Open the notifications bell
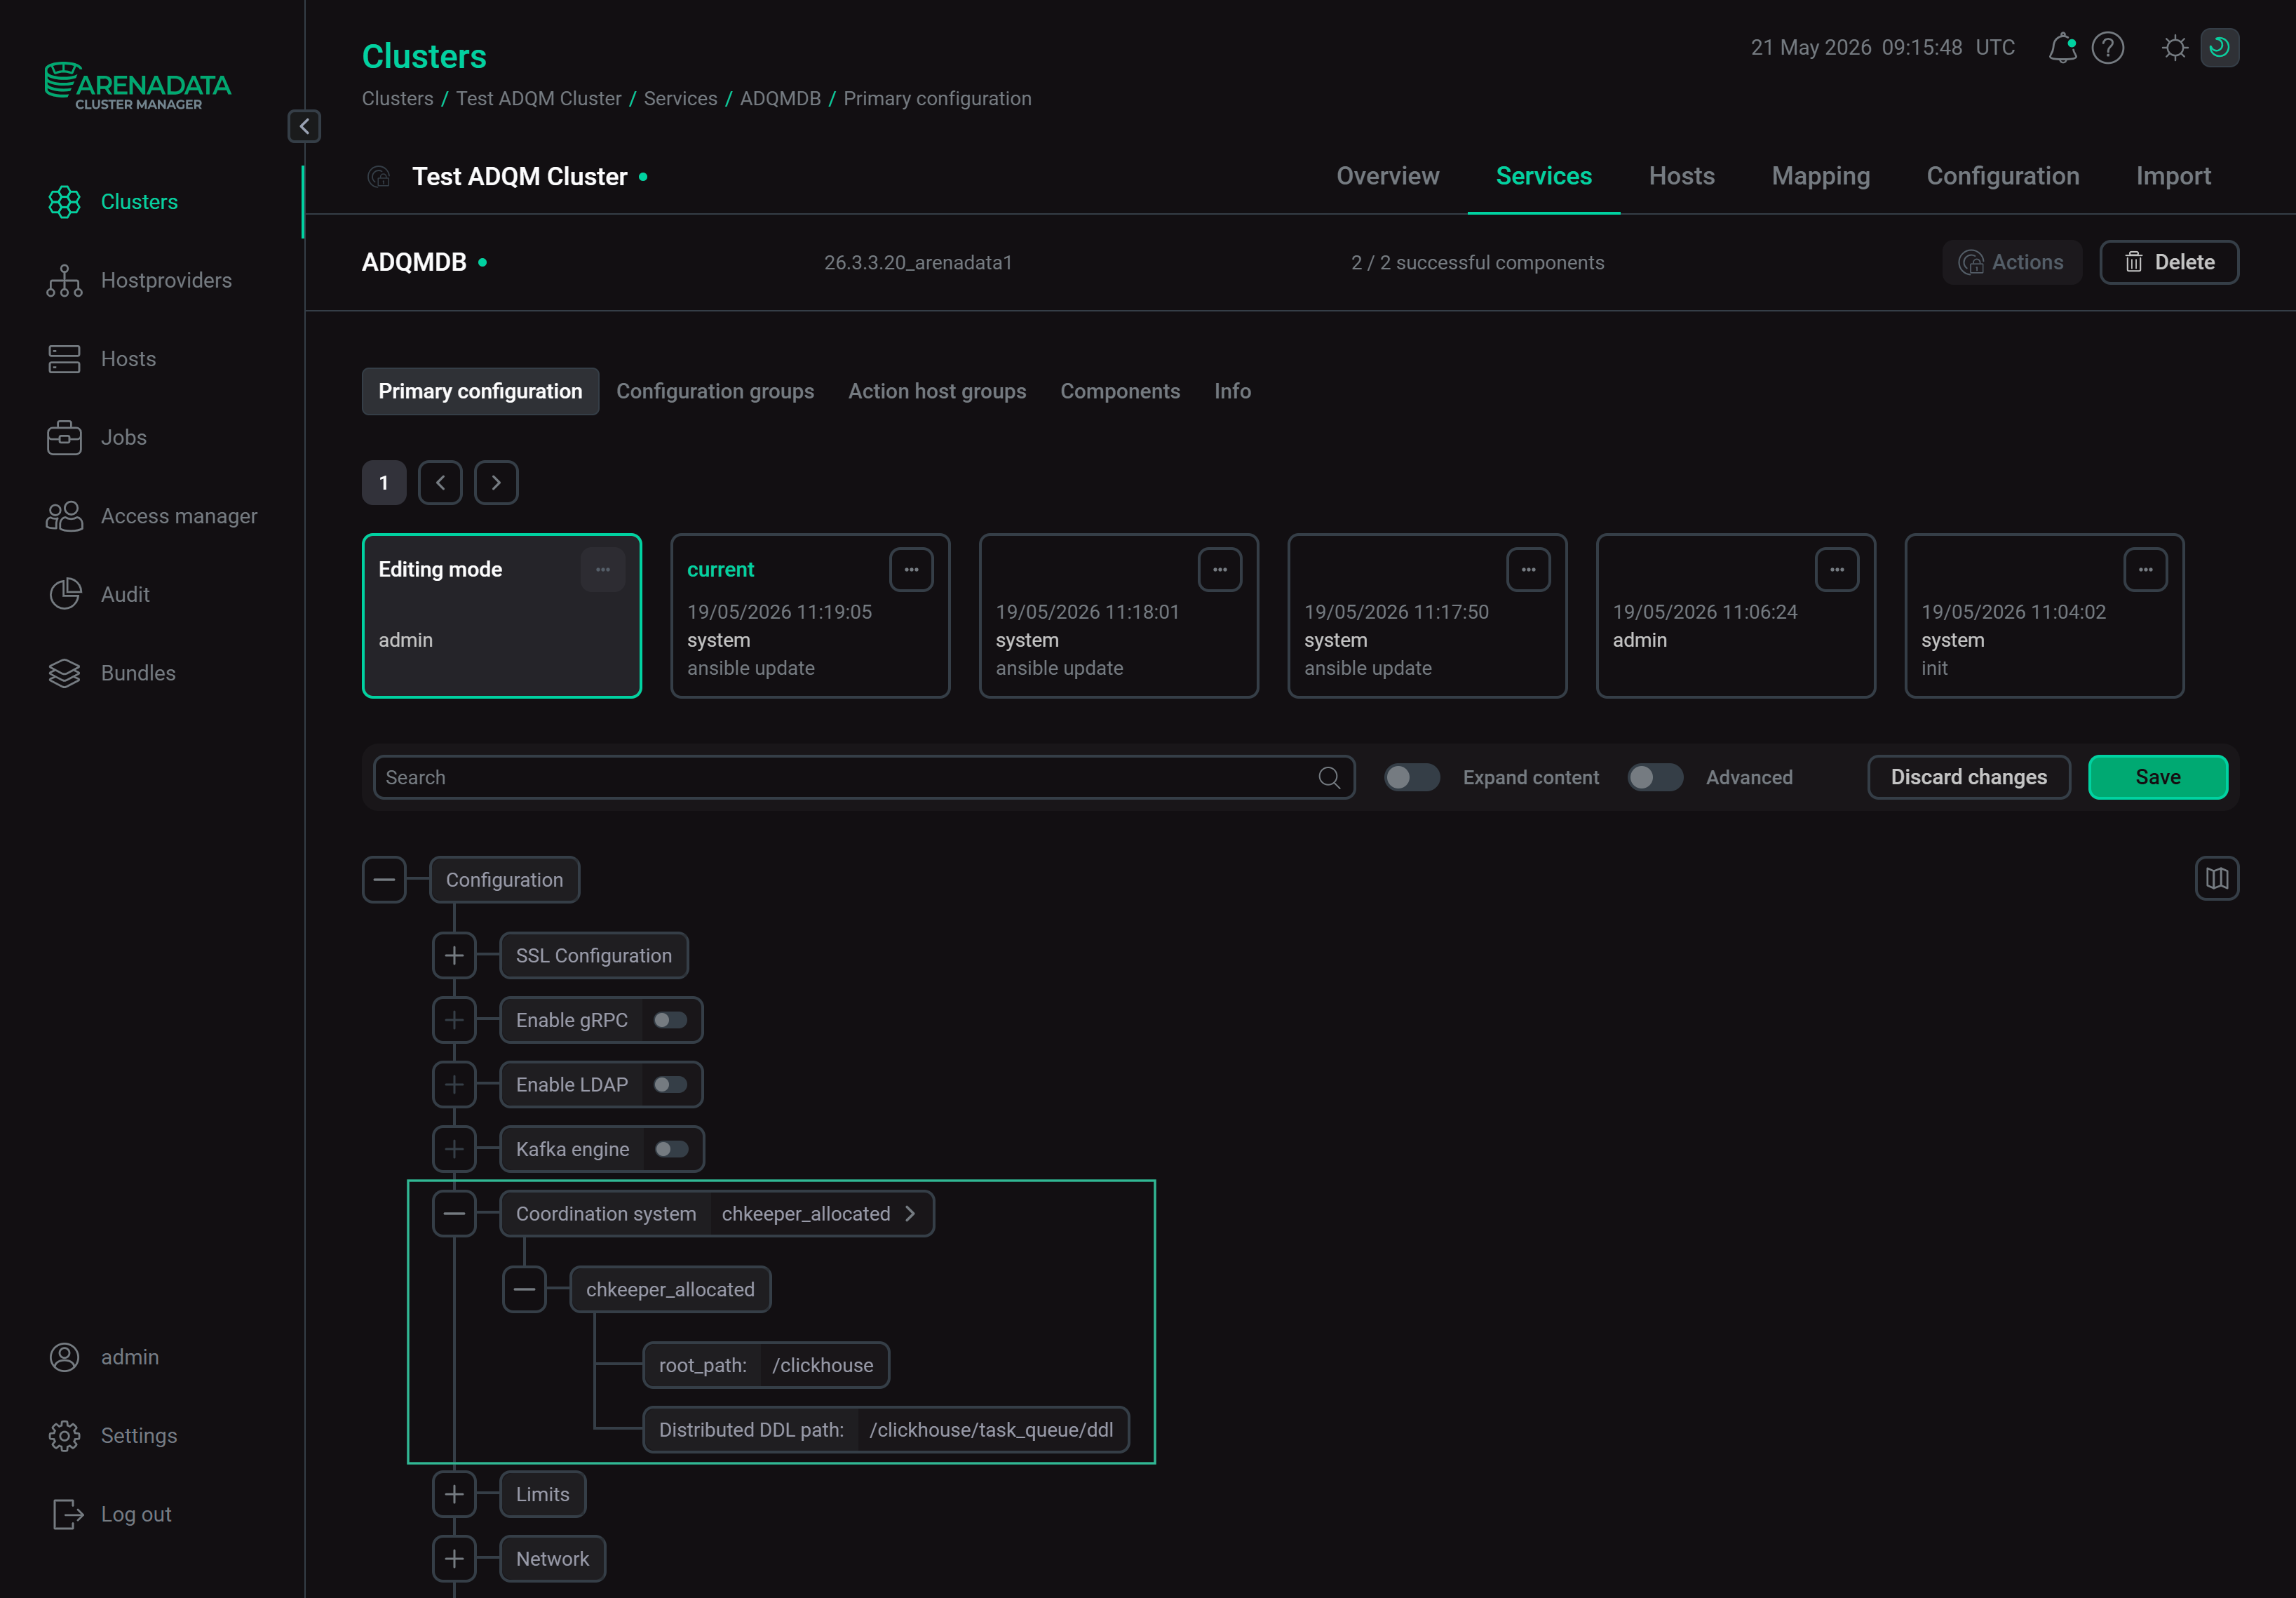The image size is (2296, 1598). click(x=2062, y=48)
